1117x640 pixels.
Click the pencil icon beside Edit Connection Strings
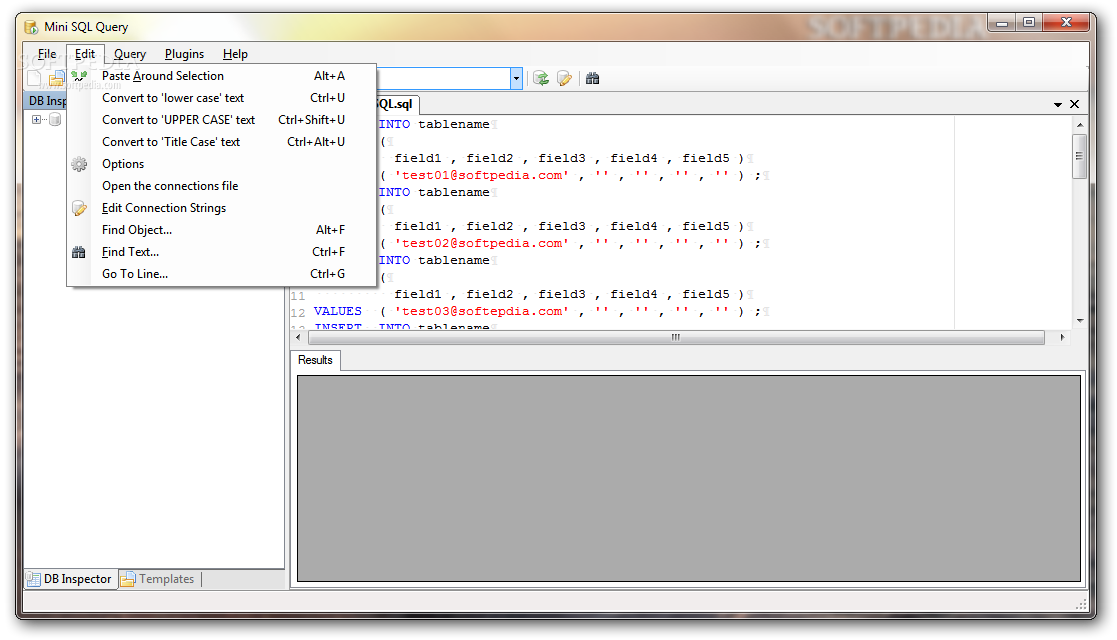pos(79,208)
